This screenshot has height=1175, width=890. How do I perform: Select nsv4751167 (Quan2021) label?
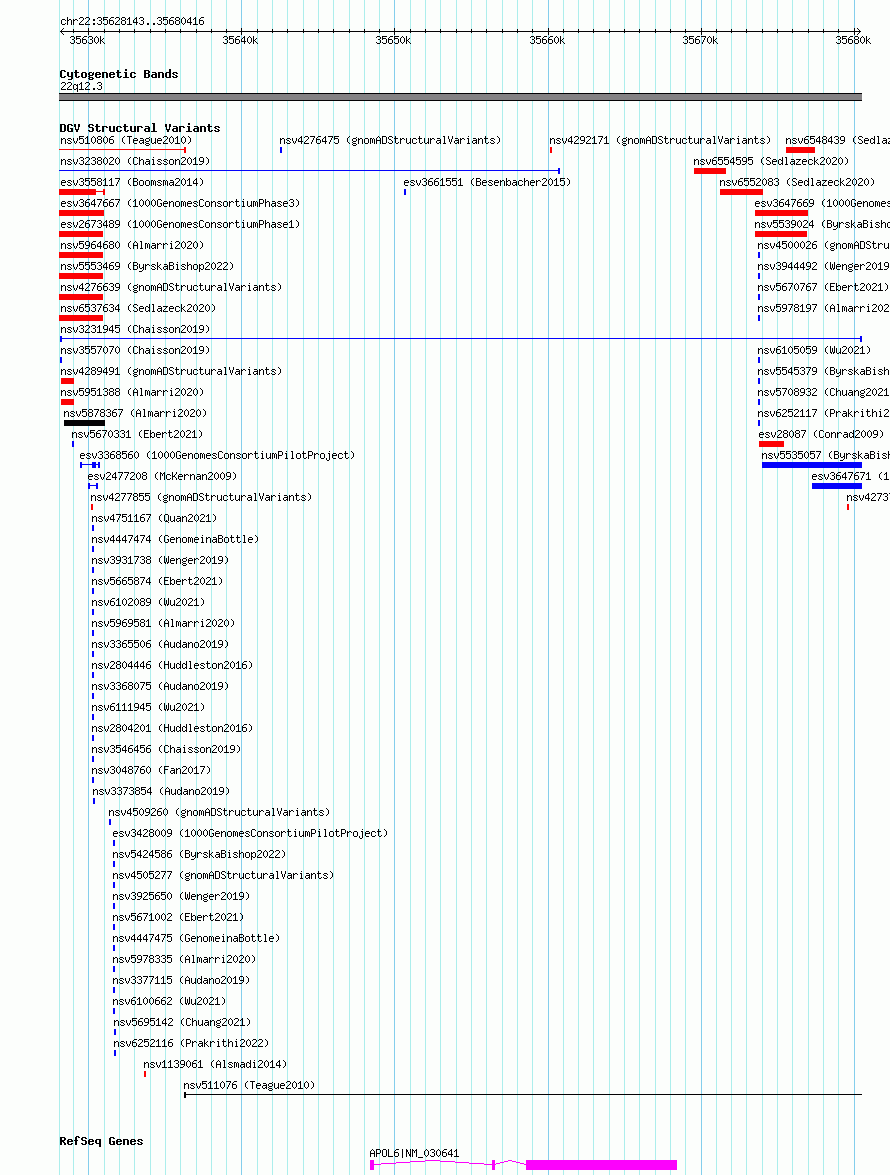point(154,518)
